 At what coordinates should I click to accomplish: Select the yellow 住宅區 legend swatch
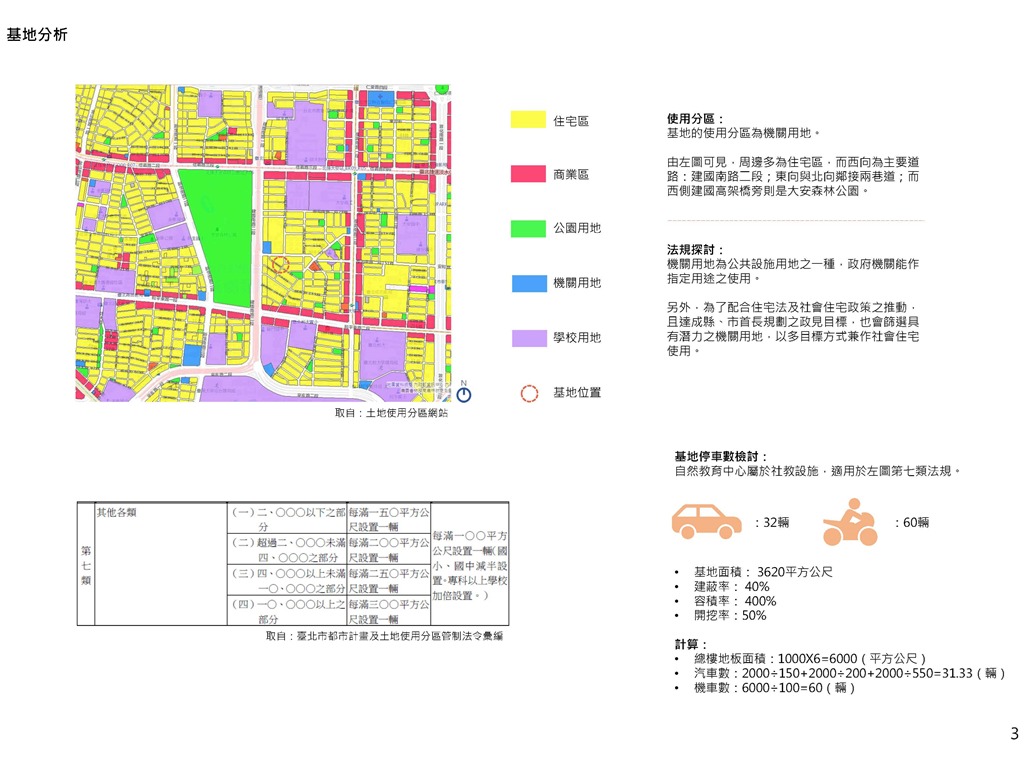click(528, 120)
